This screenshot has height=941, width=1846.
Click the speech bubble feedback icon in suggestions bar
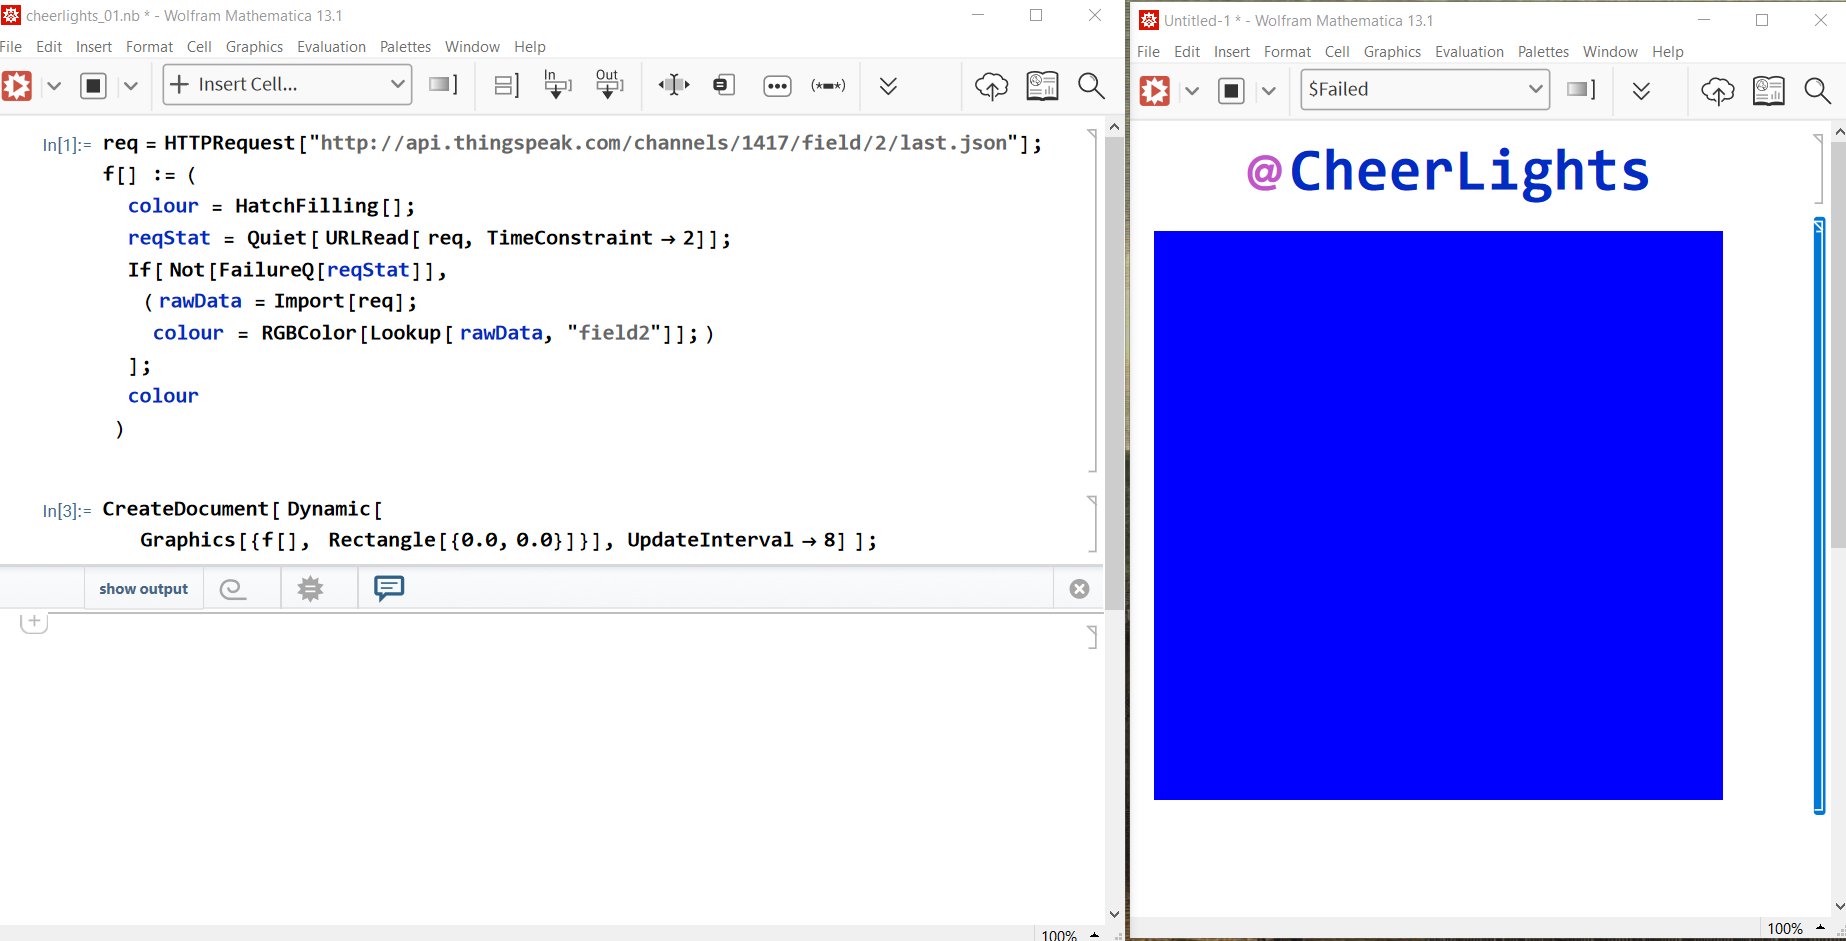tap(389, 588)
